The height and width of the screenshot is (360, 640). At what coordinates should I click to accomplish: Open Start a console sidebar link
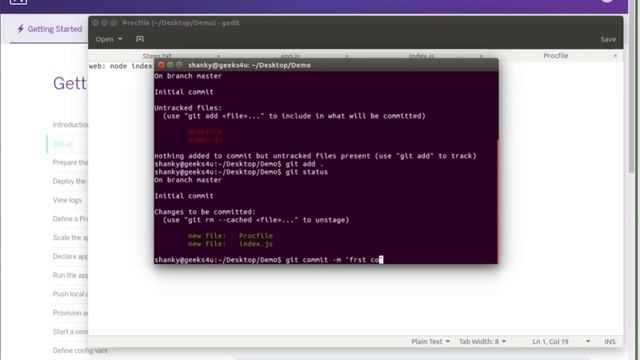click(70, 331)
